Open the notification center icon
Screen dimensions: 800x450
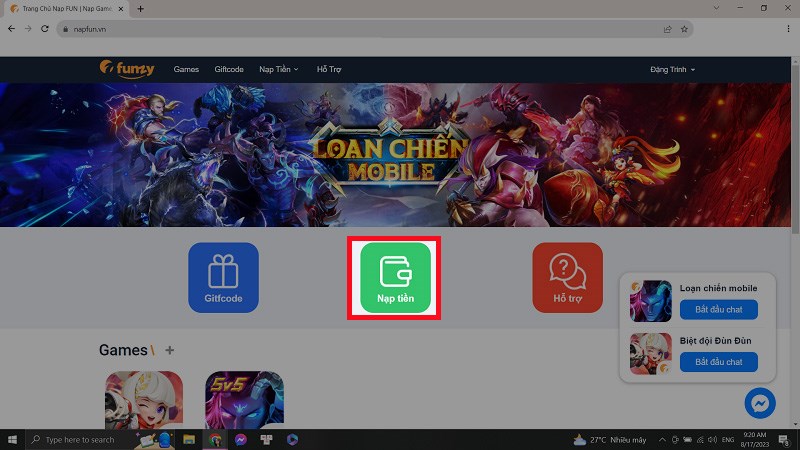click(784, 439)
